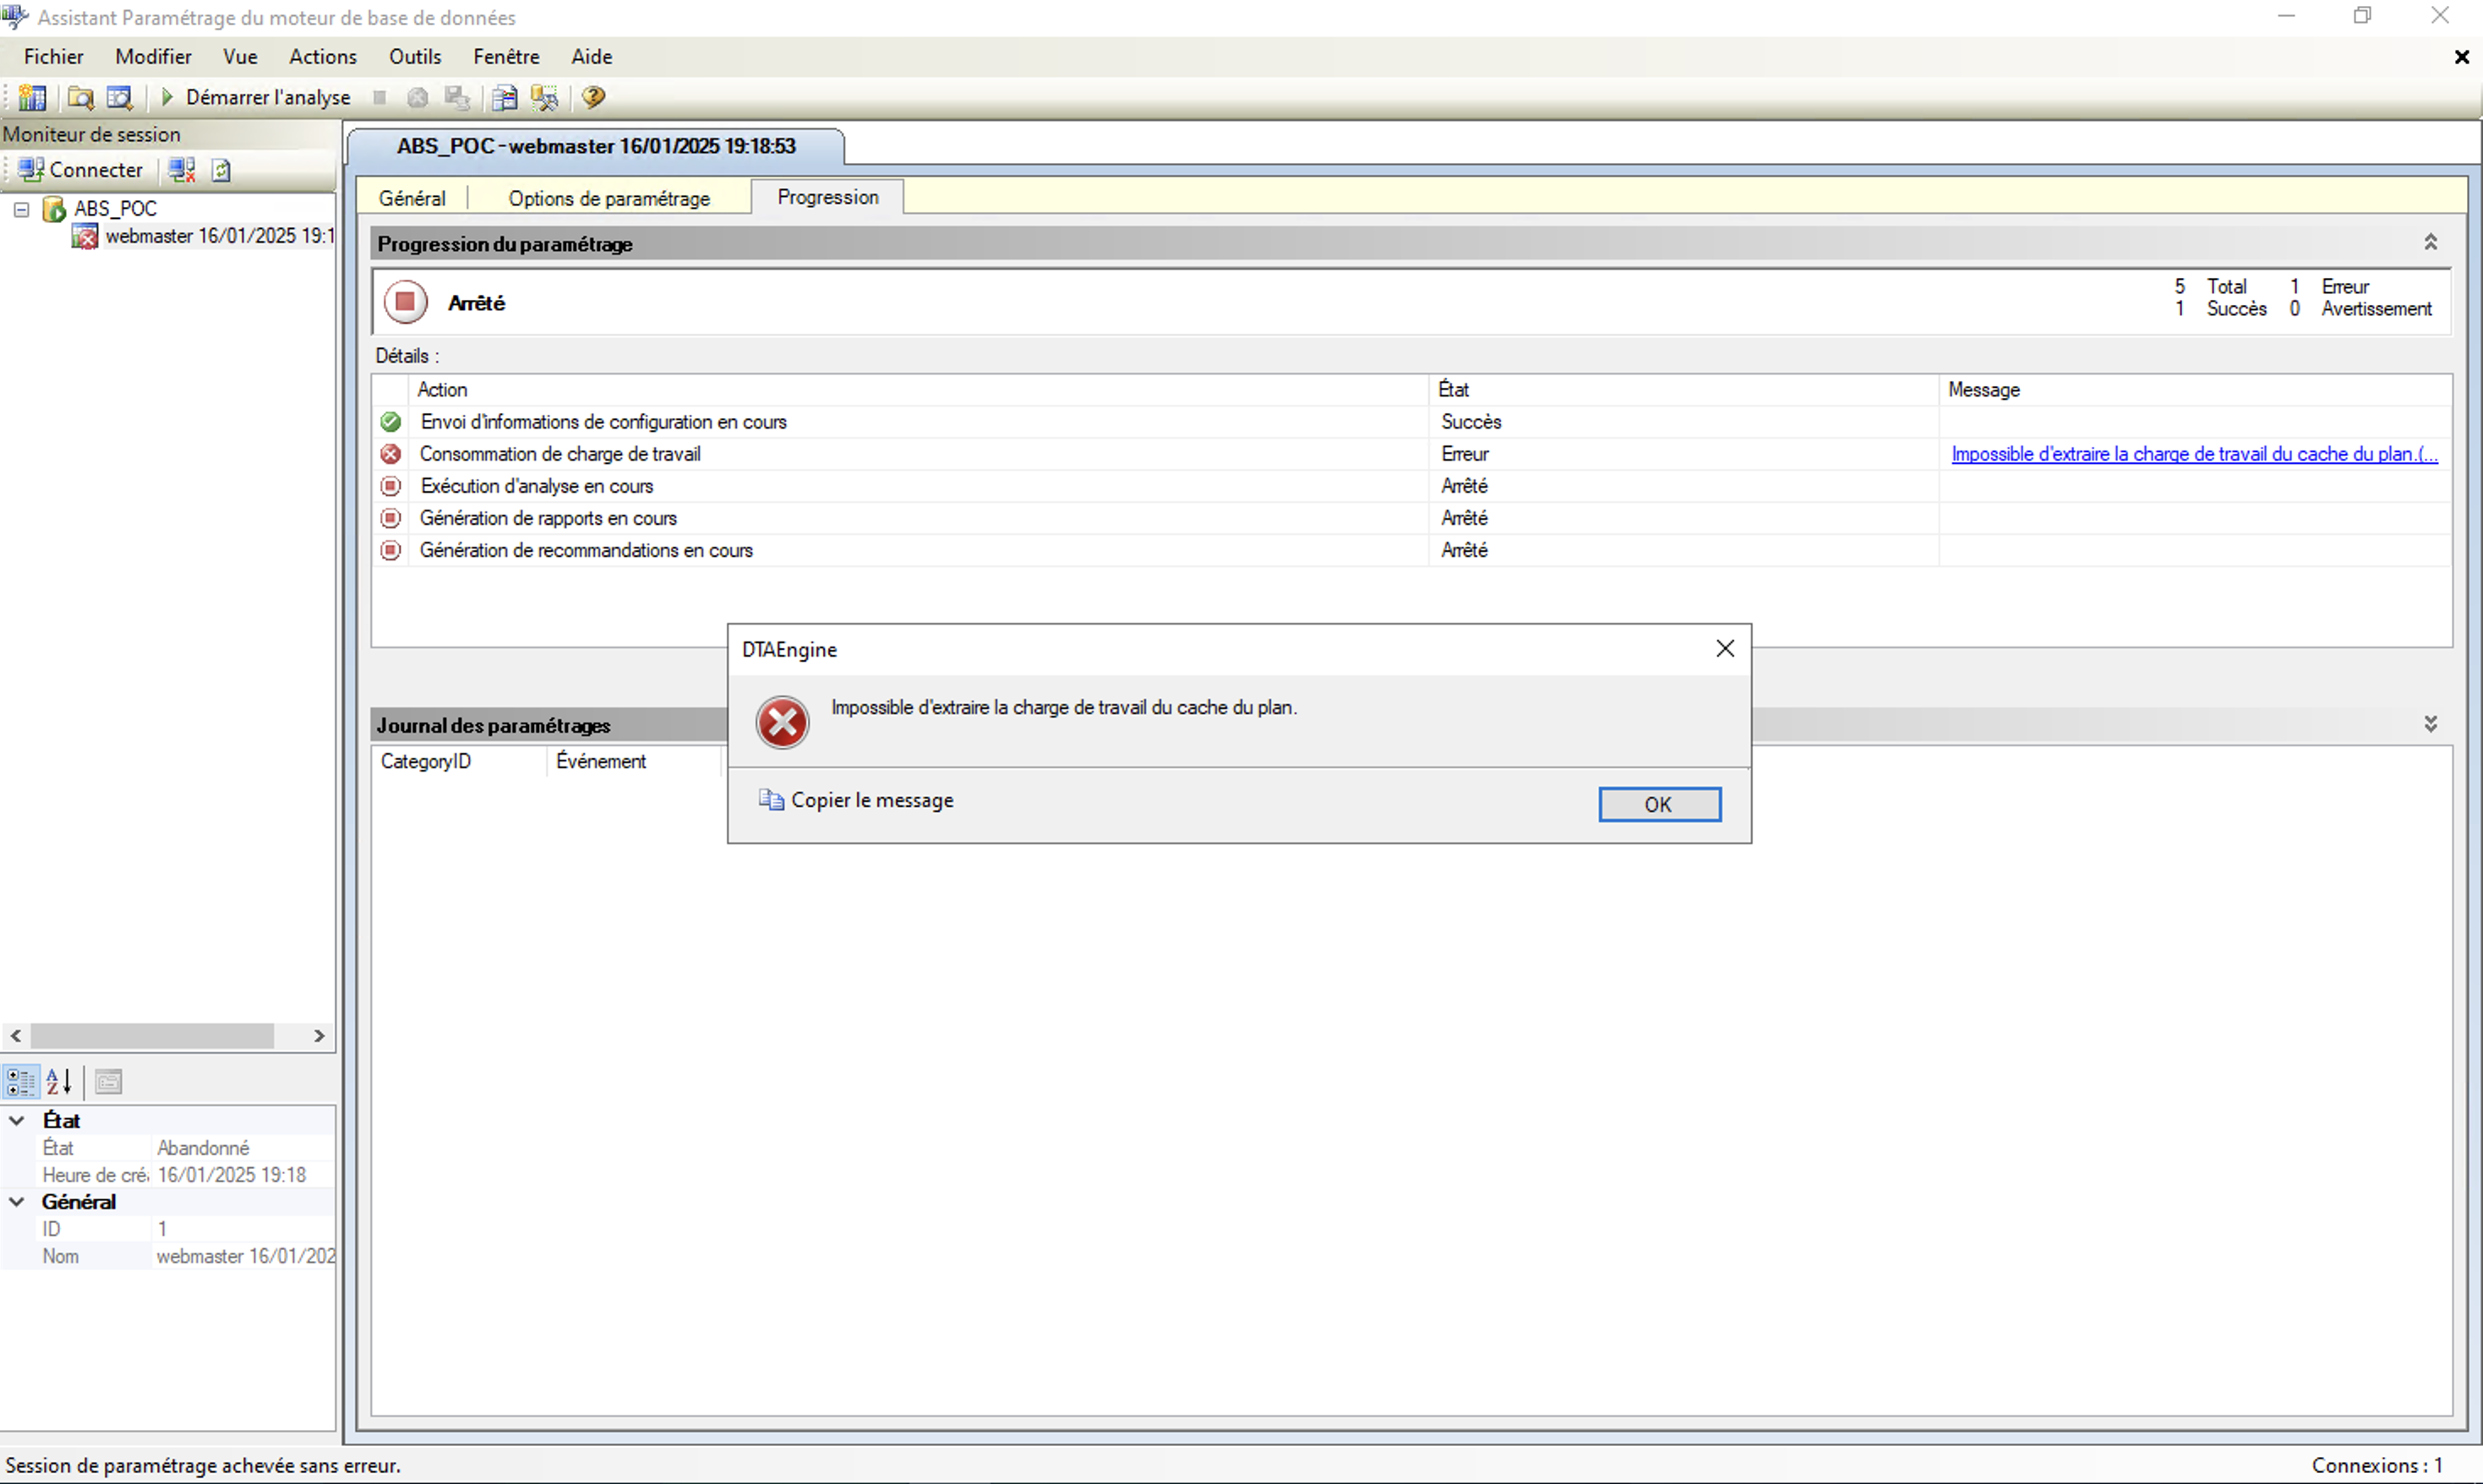Open the Vue menu
Image resolution: width=2483 pixels, height=1484 pixels.
point(240,57)
